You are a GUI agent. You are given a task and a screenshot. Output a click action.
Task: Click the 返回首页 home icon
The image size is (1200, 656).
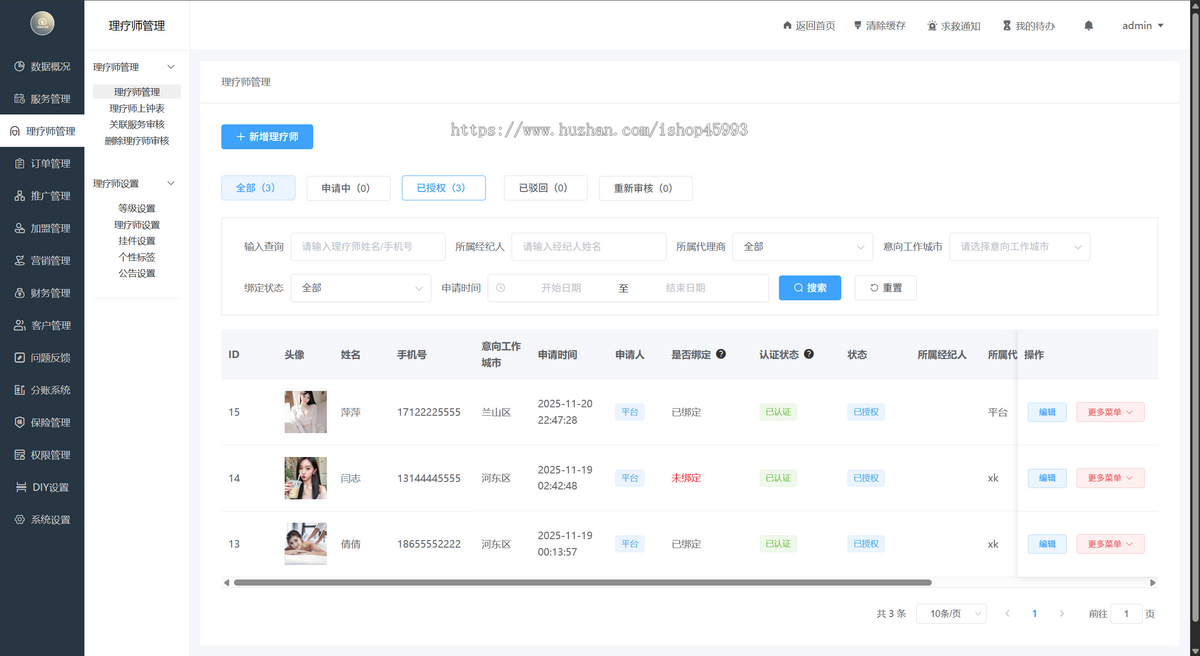pos(787,26)
